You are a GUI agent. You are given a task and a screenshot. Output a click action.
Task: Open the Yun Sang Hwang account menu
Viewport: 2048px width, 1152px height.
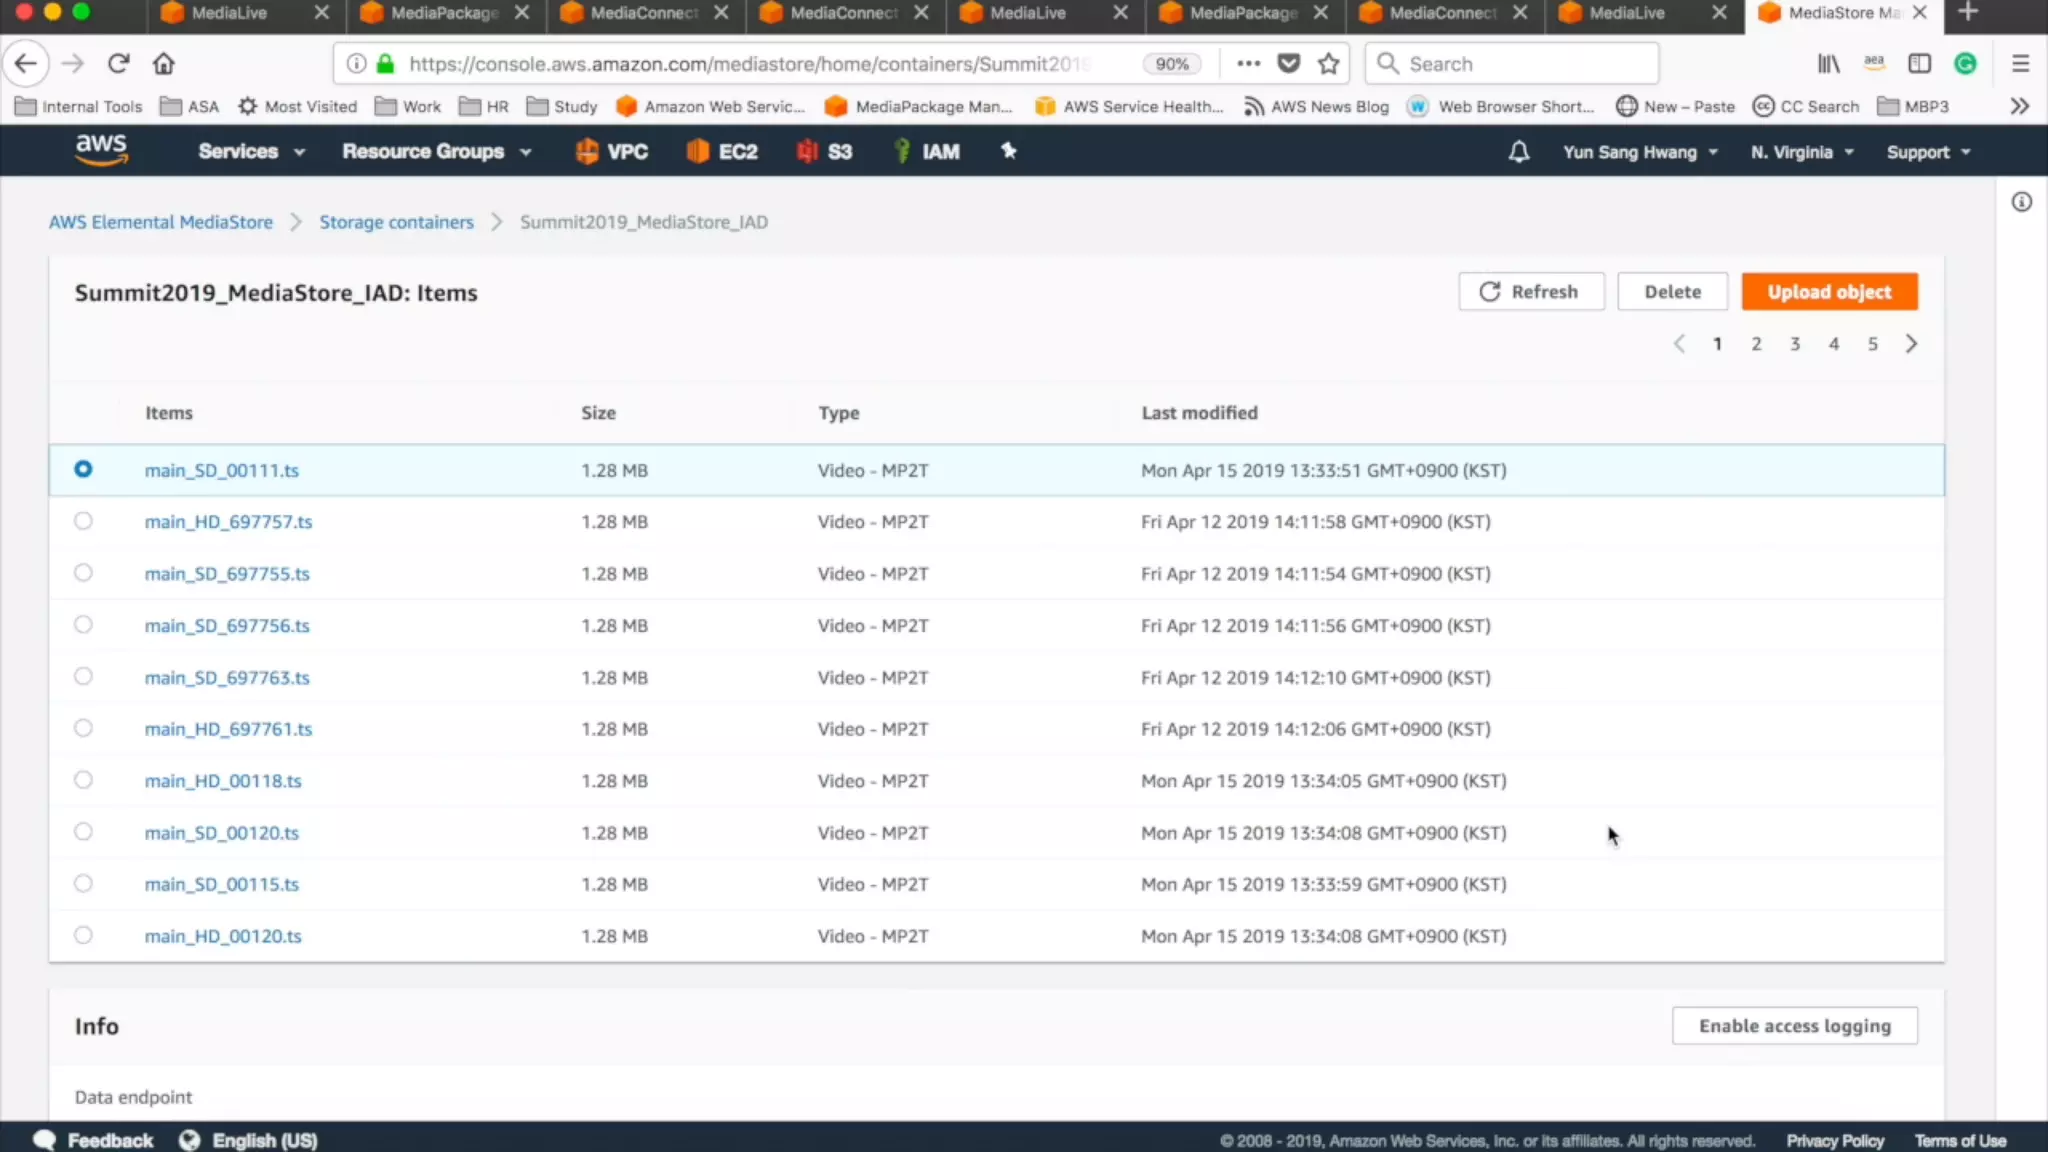point(1640,152)
